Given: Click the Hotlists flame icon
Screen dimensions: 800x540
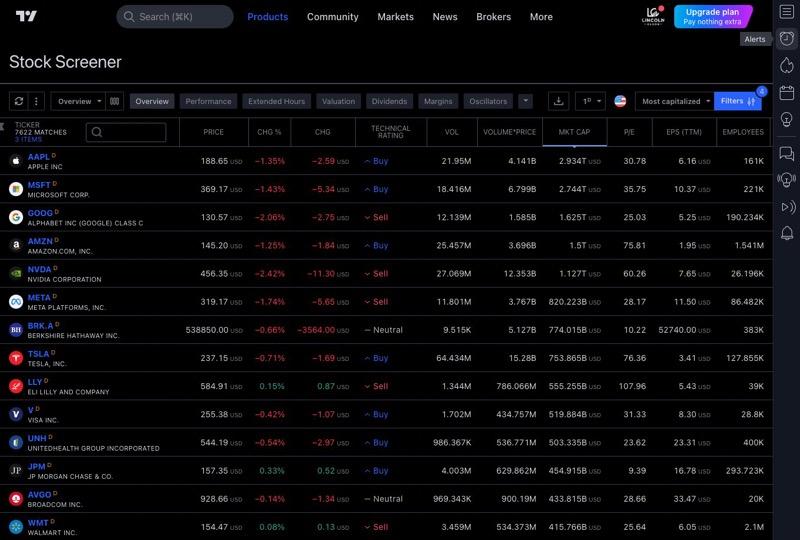Looking at the screenshot, I should pyautogui.click(x=787, y=65).
